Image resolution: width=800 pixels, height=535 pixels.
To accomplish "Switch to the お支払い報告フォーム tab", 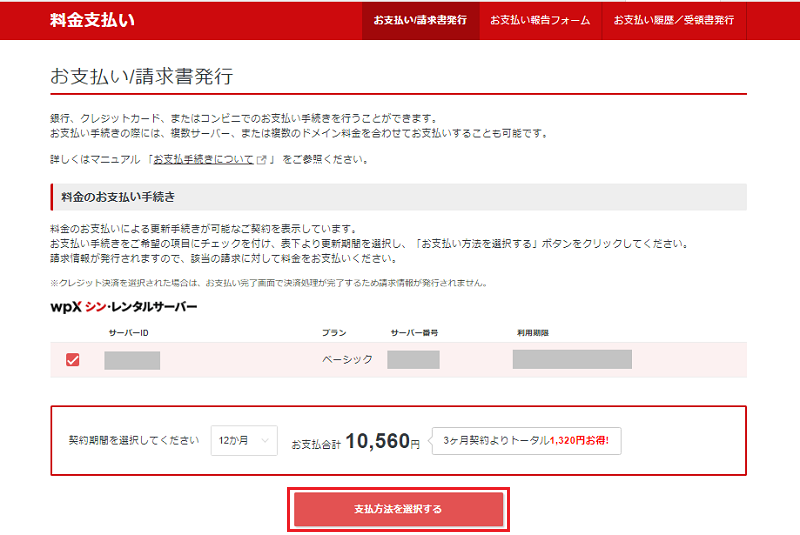I will point(540,20).
